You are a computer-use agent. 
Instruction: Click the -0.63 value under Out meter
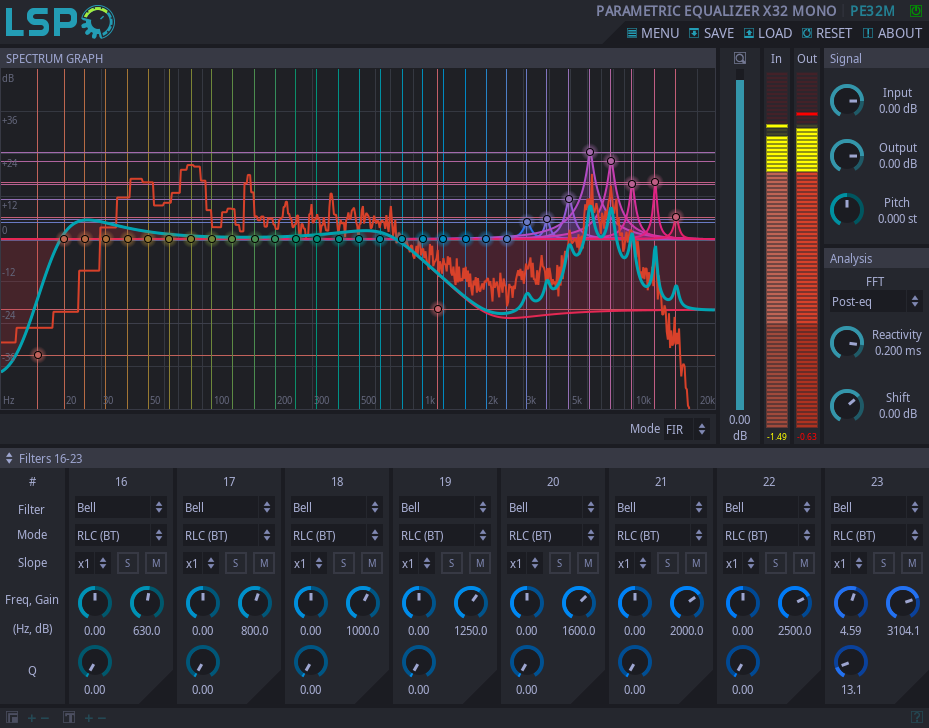point(806,437)
